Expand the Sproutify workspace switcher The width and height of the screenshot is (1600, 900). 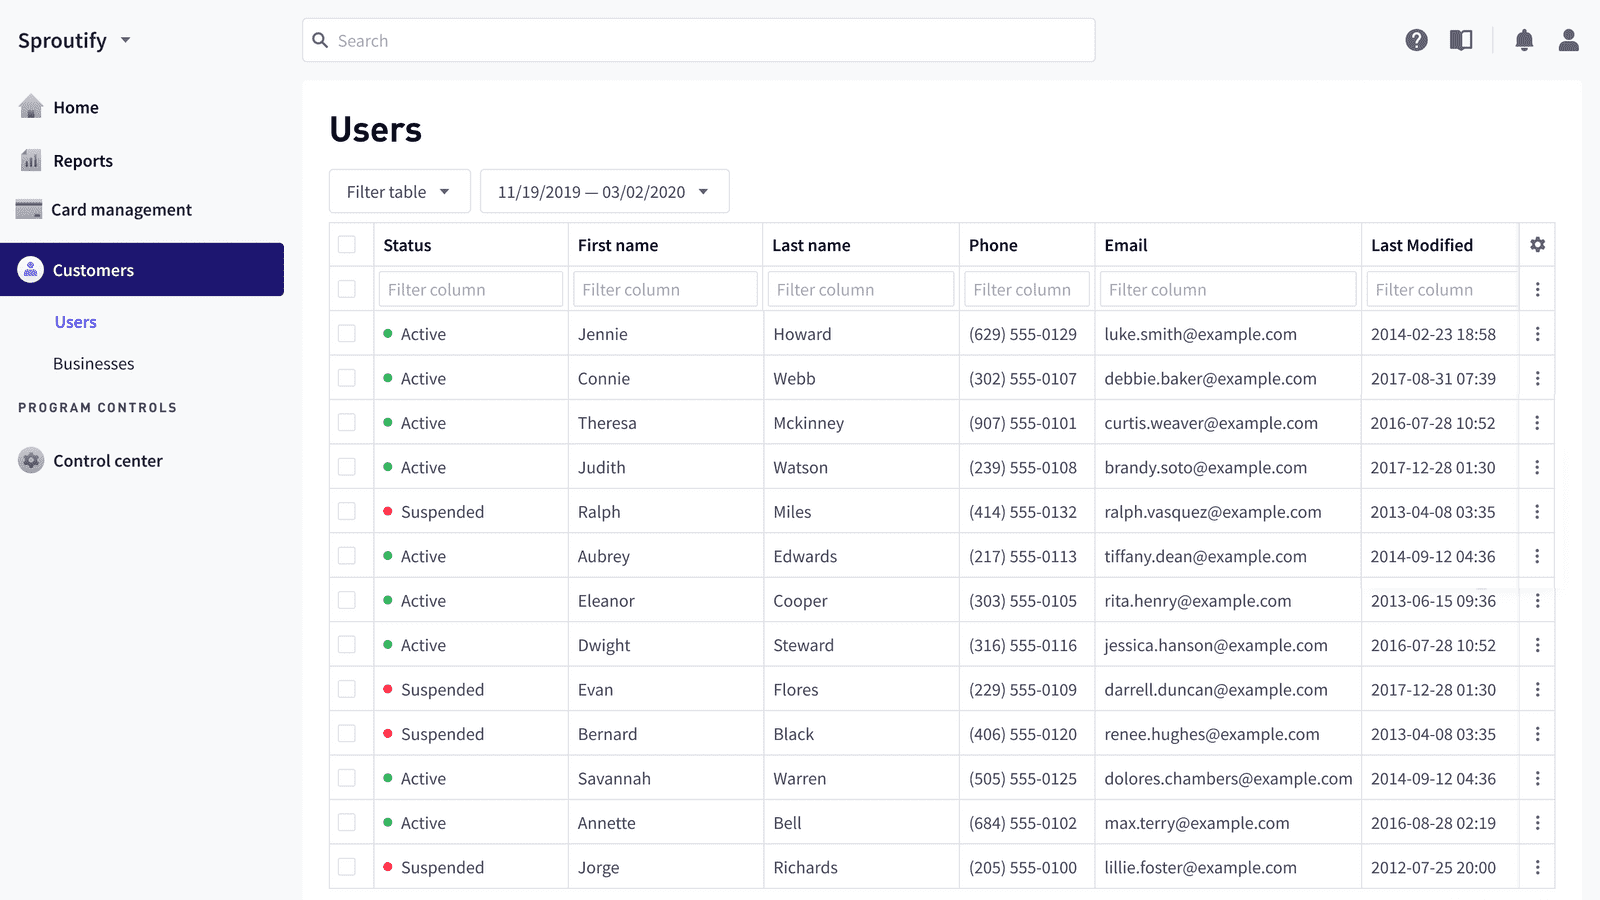click(75, 40)
